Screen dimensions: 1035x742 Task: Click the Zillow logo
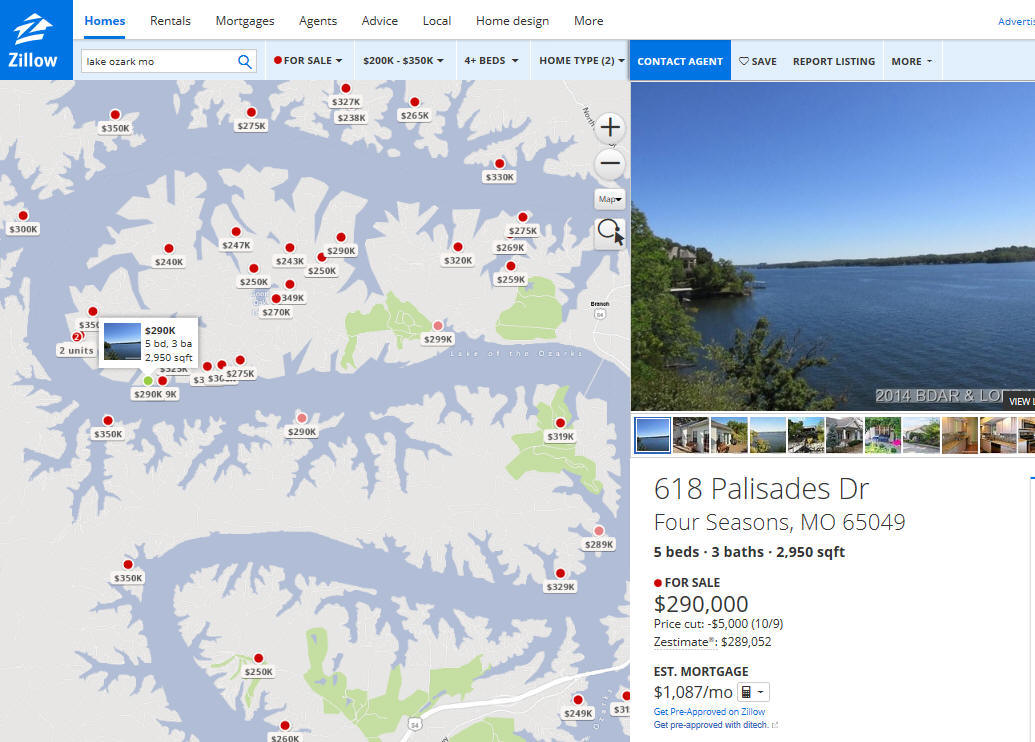[x=34, y=42]
